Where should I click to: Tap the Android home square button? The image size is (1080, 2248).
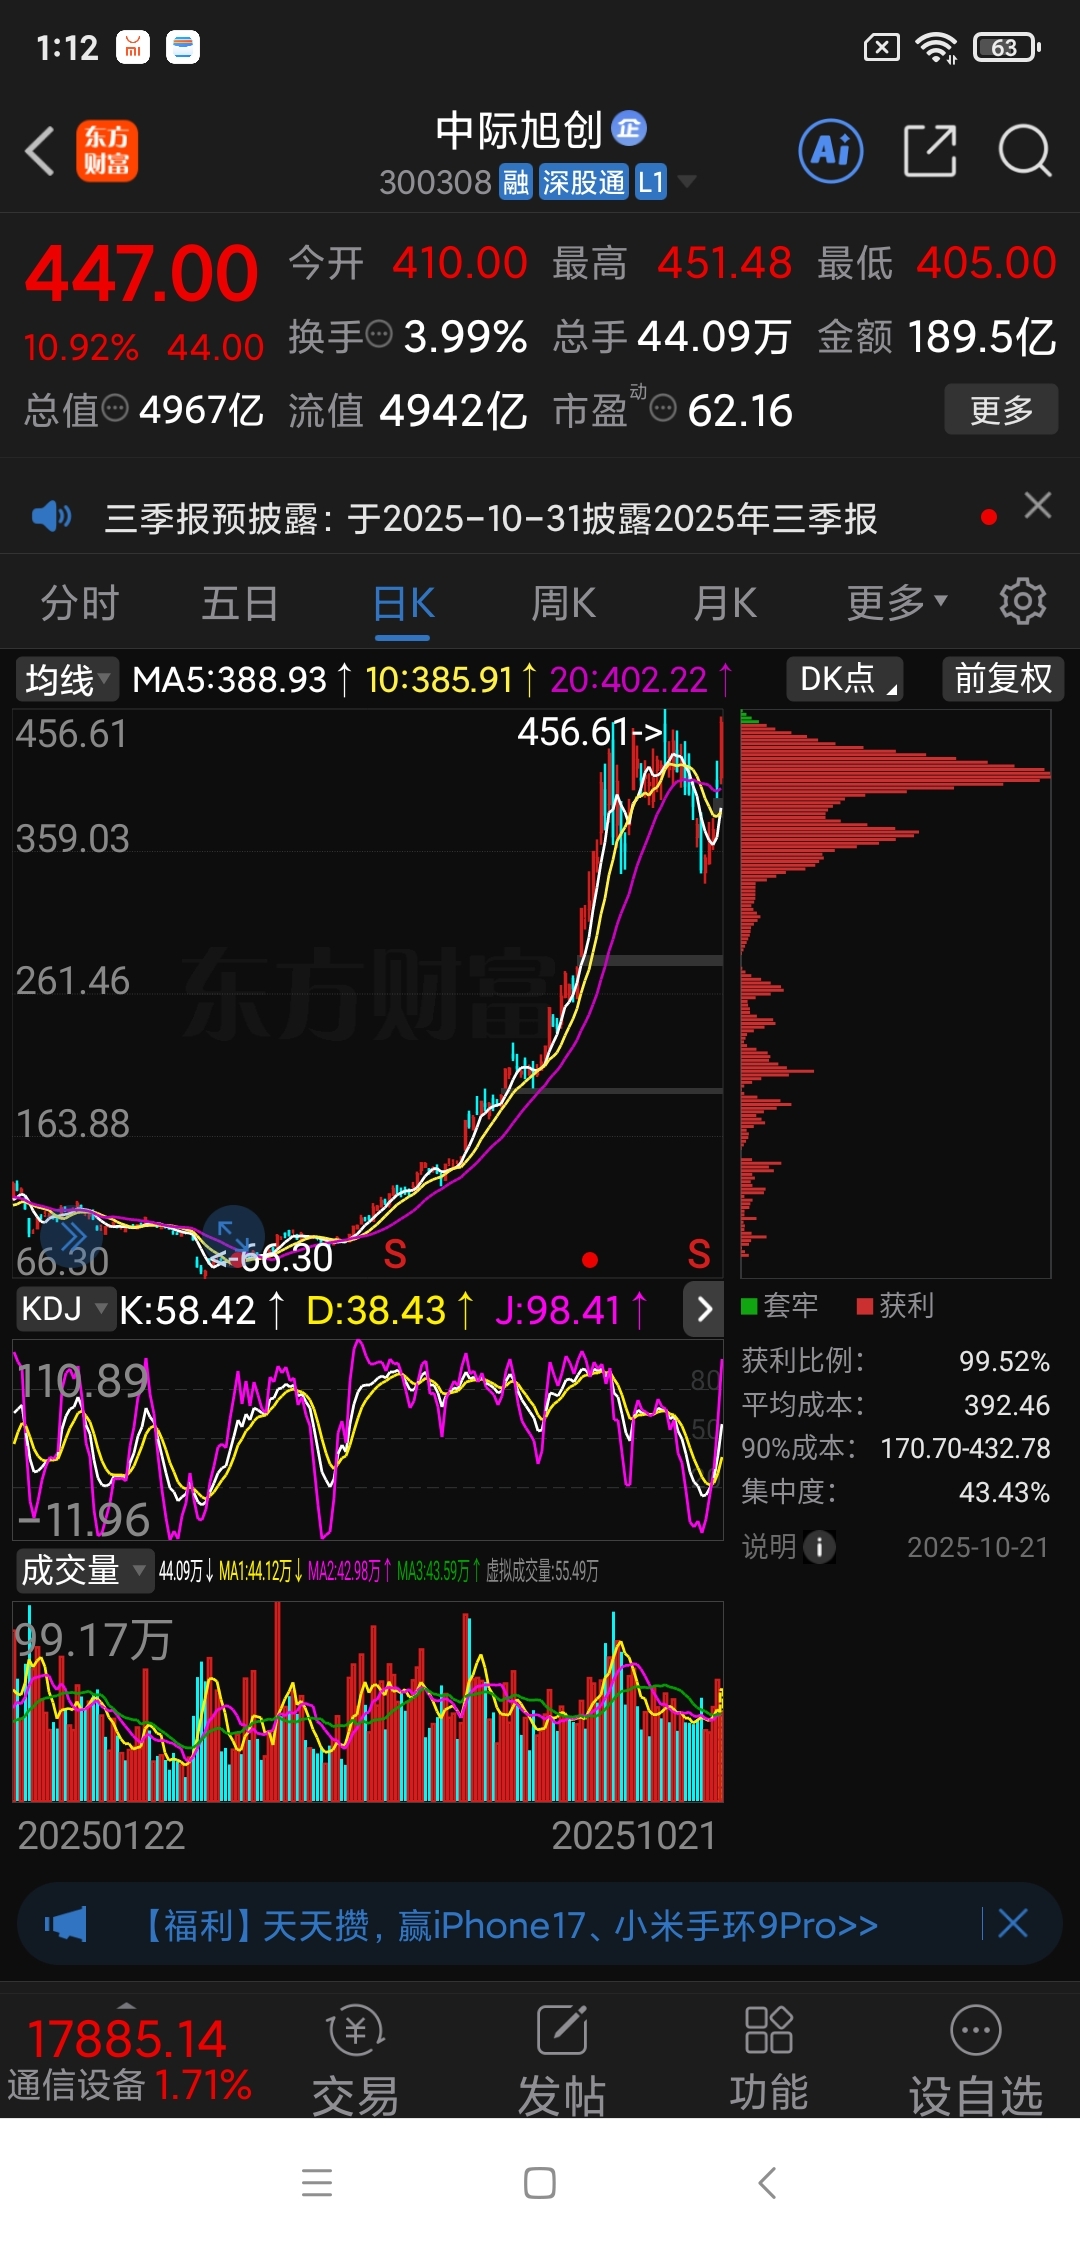(x=540, y=2182)
